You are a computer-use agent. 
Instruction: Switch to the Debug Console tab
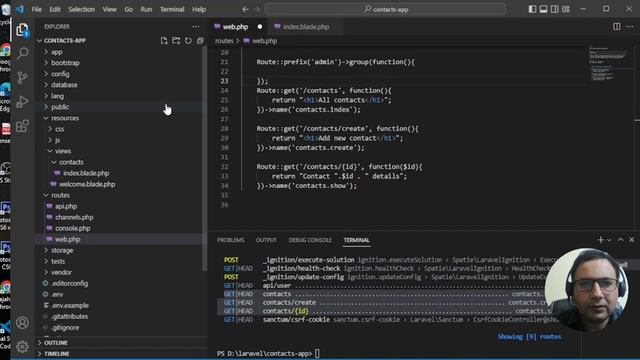pos(310,240)
